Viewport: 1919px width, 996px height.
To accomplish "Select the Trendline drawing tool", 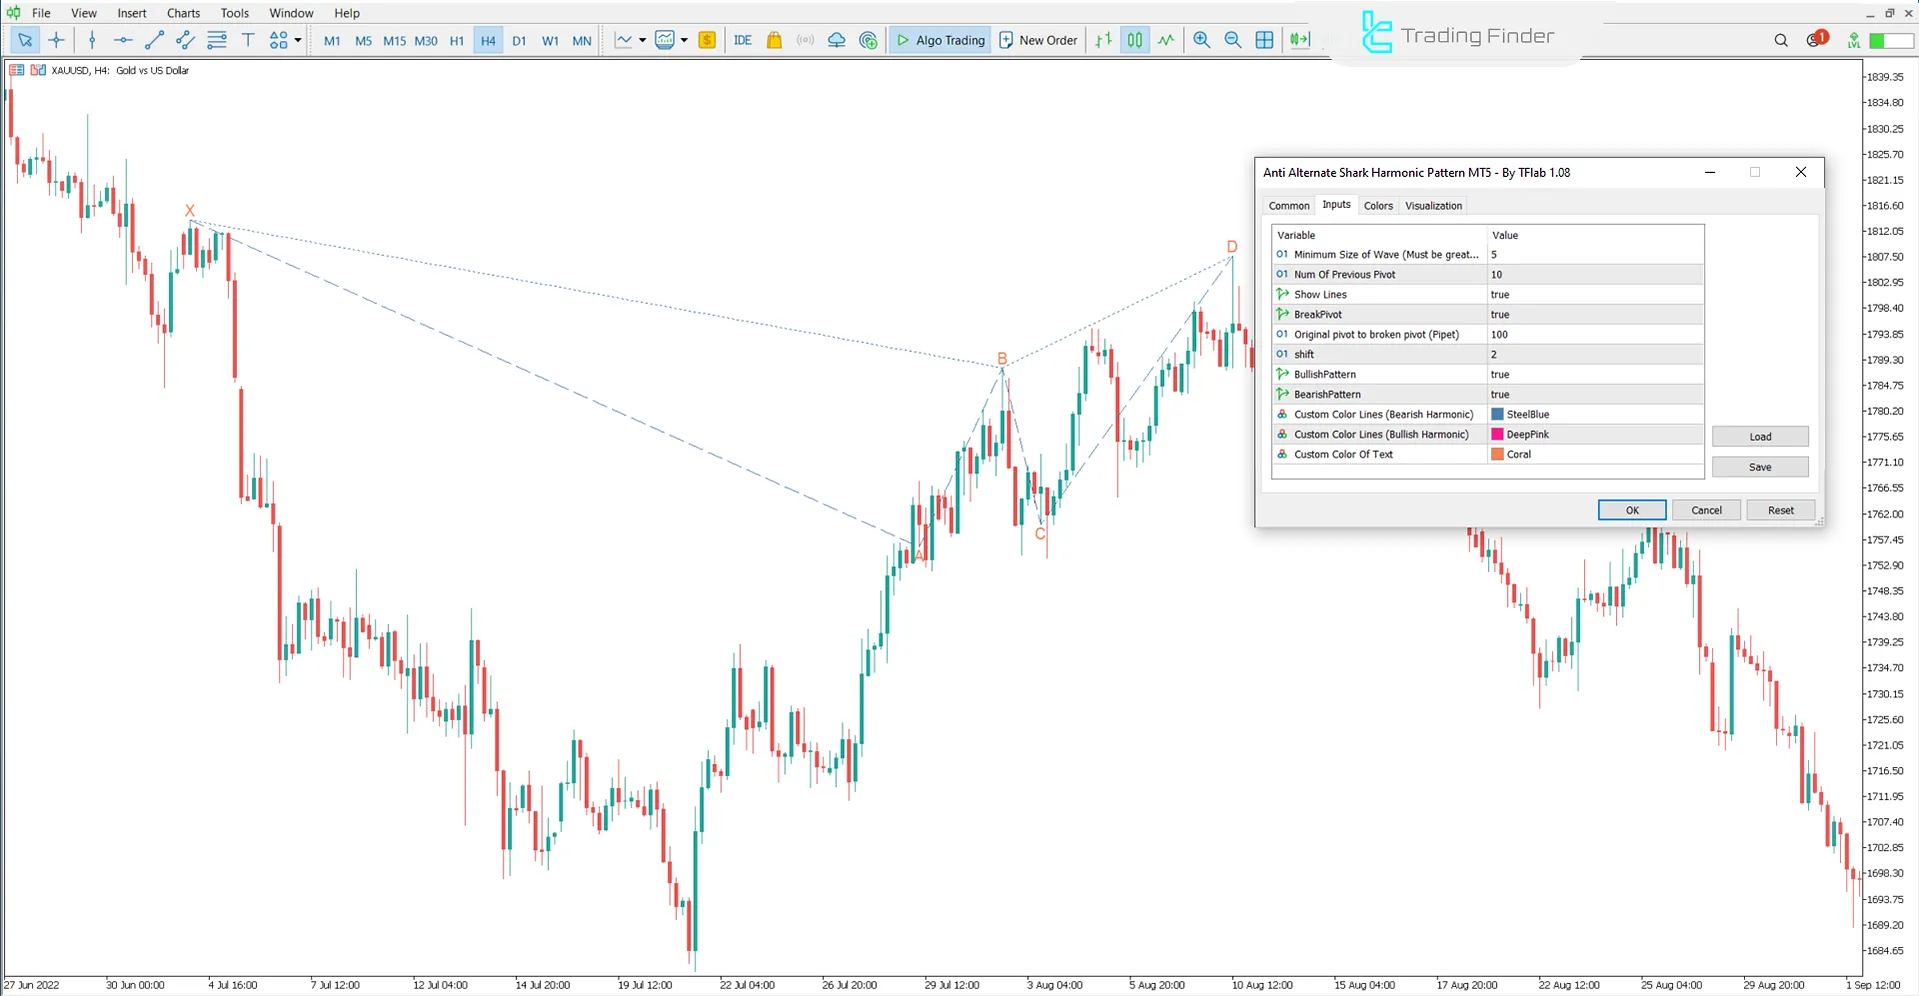I will tap(154, 40).
